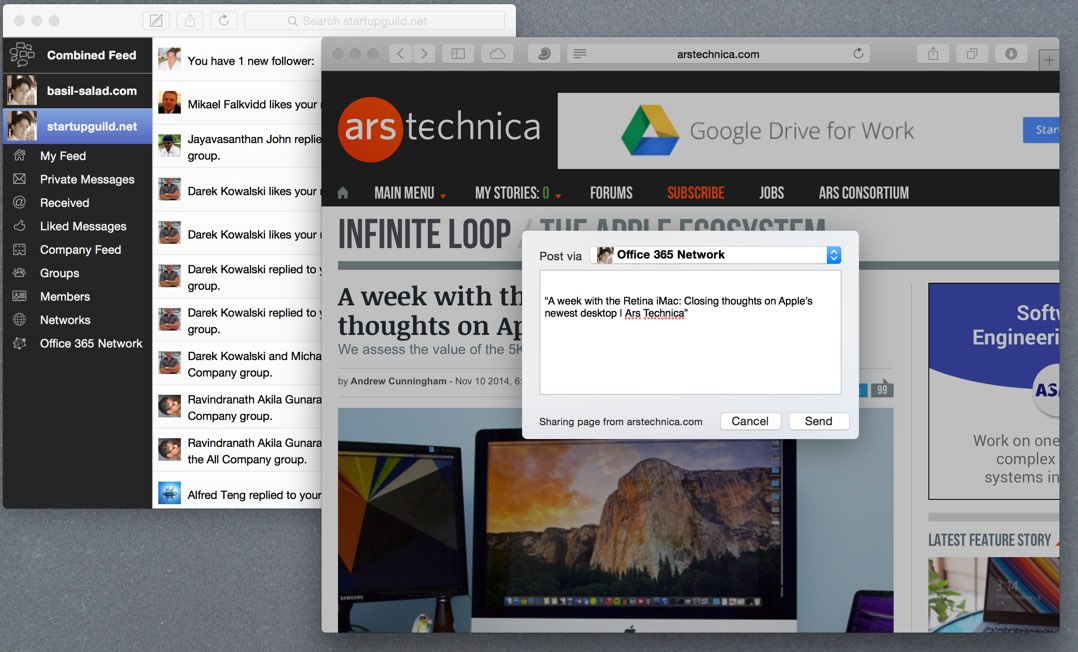Reload the arstechnica.com page

tap(858, 54)
